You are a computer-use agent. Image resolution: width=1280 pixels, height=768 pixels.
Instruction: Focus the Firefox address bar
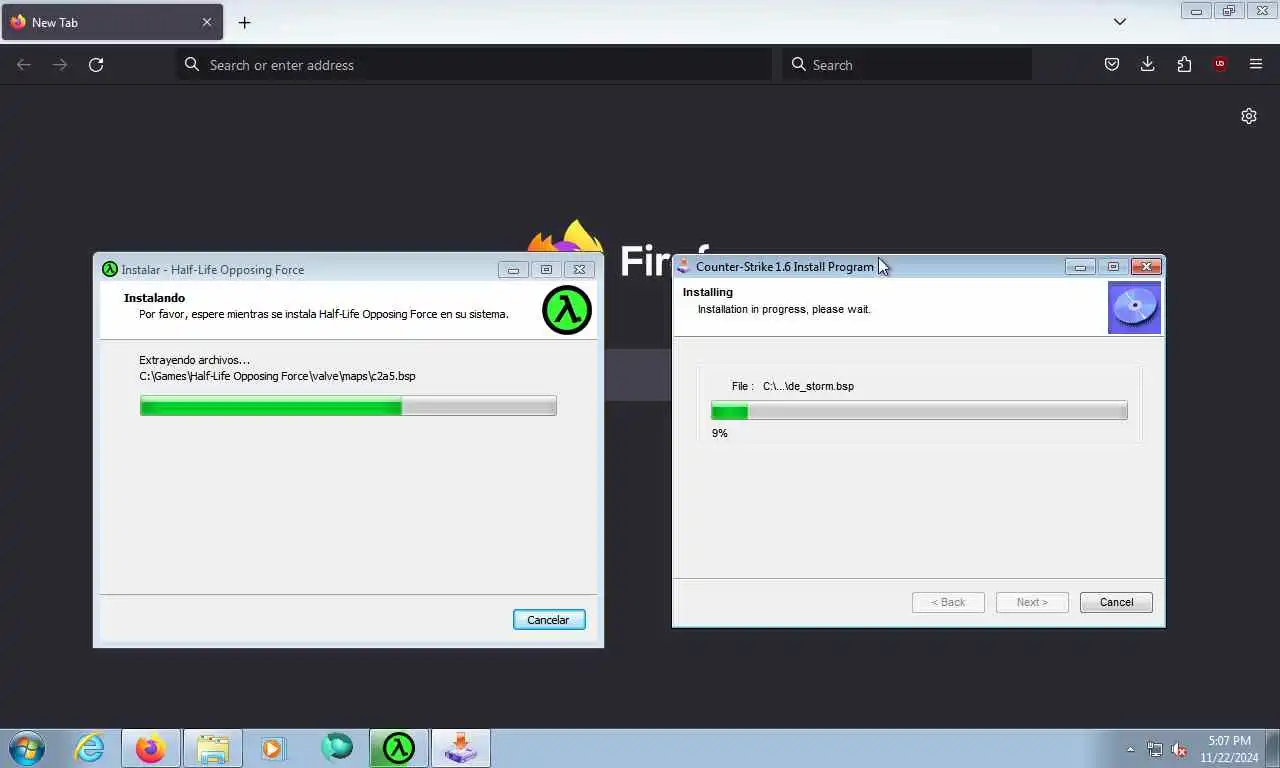pyautogui.click(x=474, y=65)
